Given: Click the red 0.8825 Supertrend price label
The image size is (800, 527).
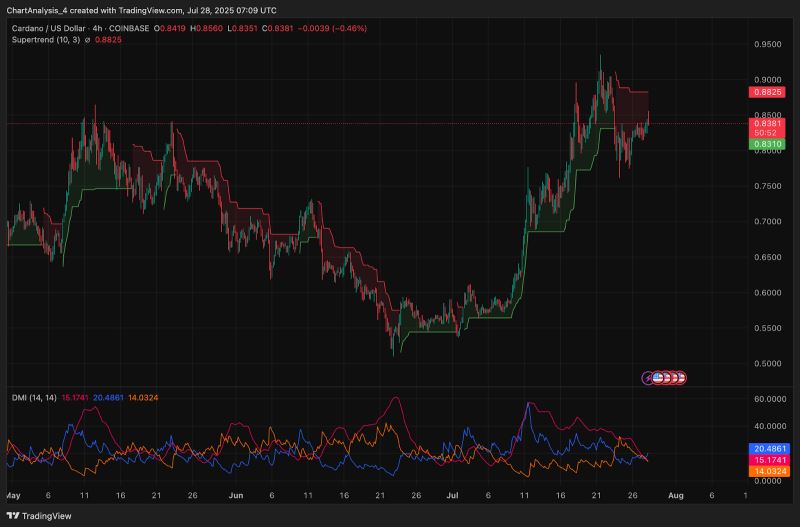Looking at the screenshot, I should [x=767, y=92].
